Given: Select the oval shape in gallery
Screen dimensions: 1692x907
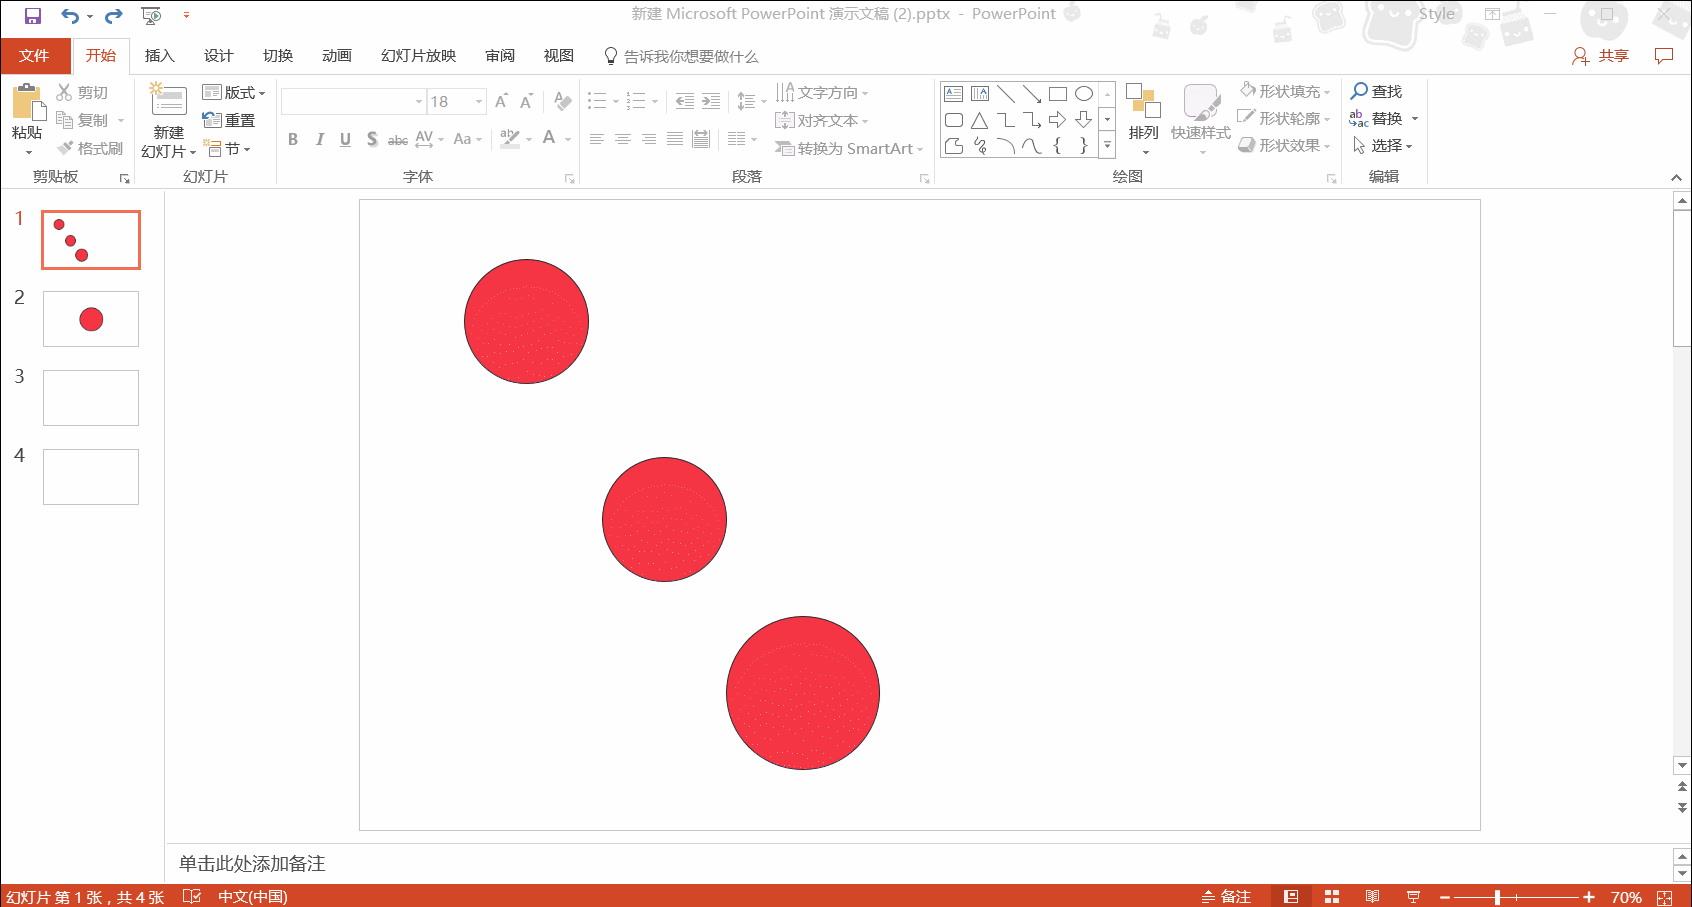Looking at the screenshot, I should [x=1083, y=94].
